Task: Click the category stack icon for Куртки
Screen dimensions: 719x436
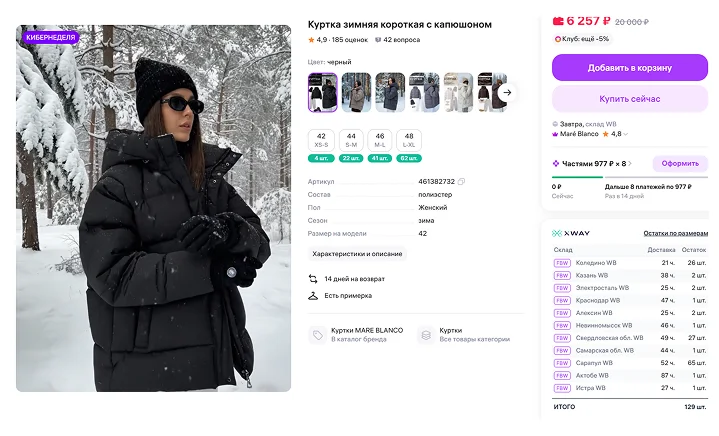Action: pos(425,335)
